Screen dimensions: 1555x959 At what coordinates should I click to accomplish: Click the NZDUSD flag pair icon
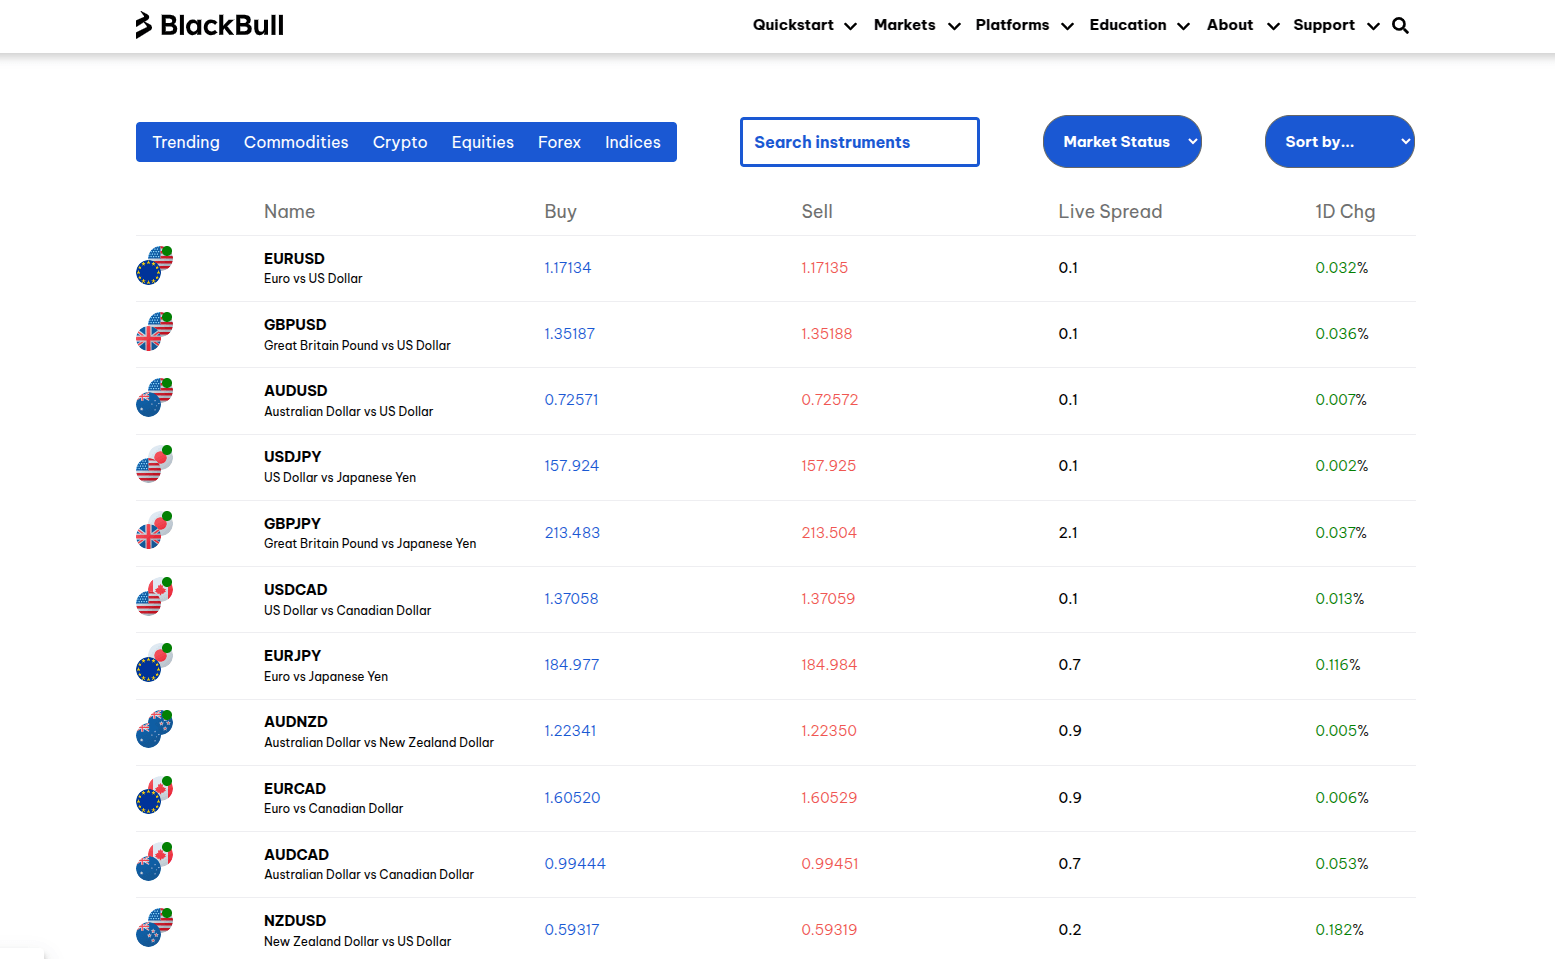154,928
